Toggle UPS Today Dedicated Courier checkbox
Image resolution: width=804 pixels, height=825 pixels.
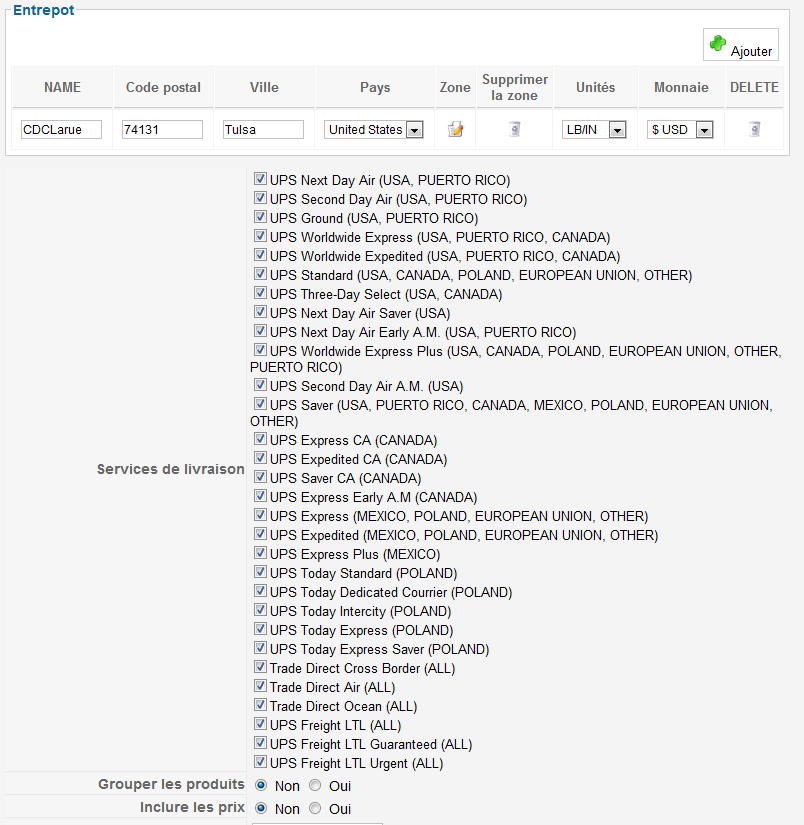(260, 590)
